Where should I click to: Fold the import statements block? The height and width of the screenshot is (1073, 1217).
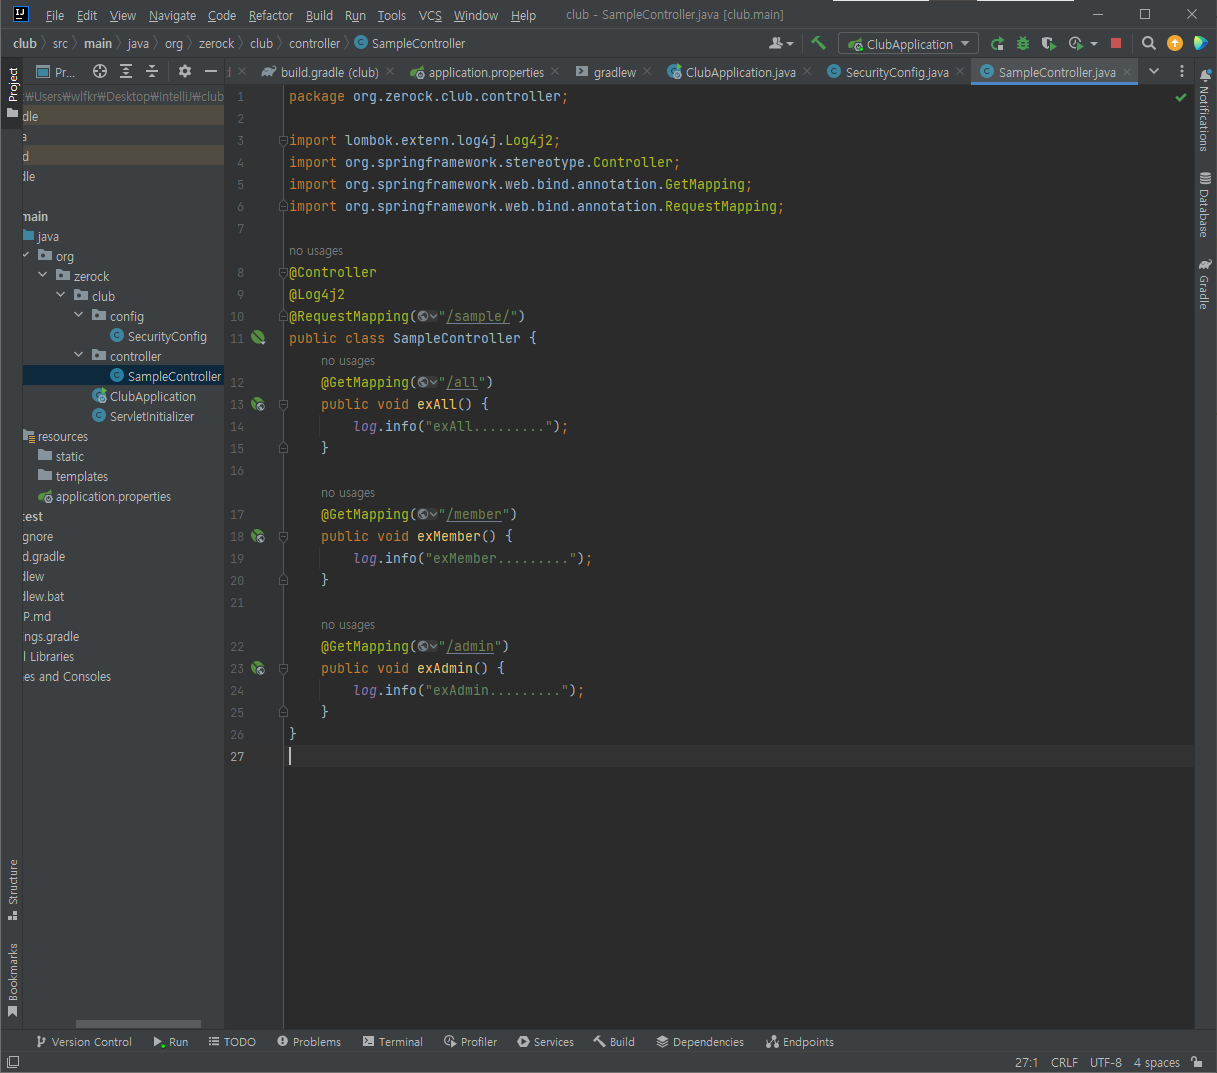283,140
